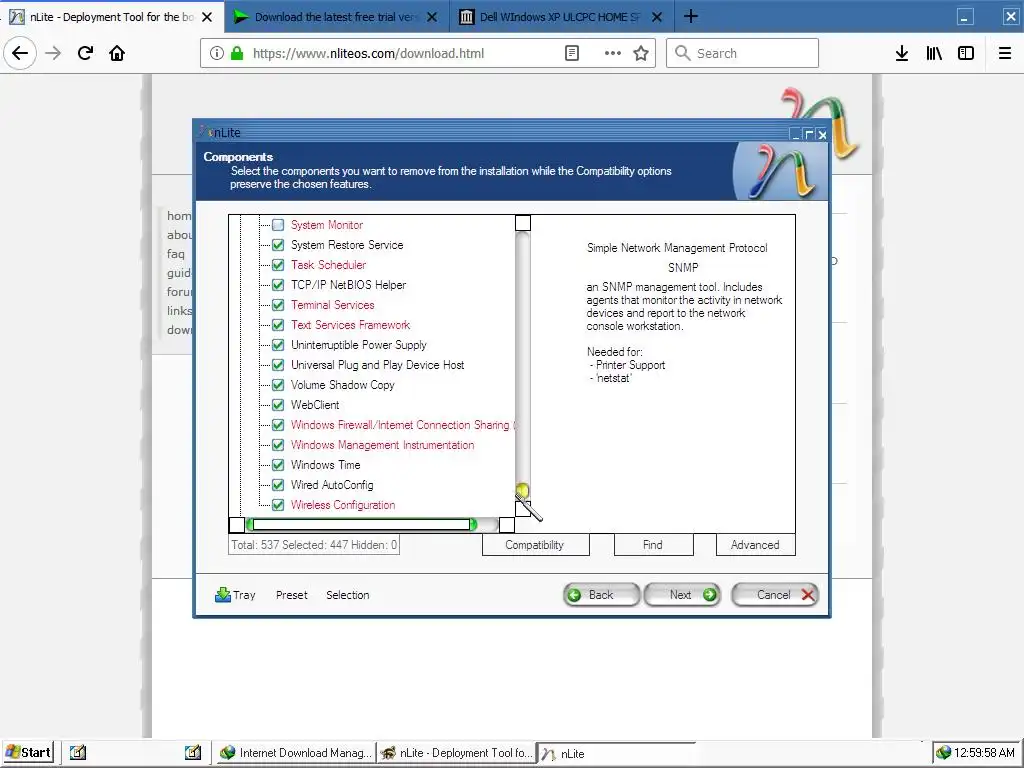Click the green padlock security icon
This screenshot has width=1024, height=768.
coord(237,53)
